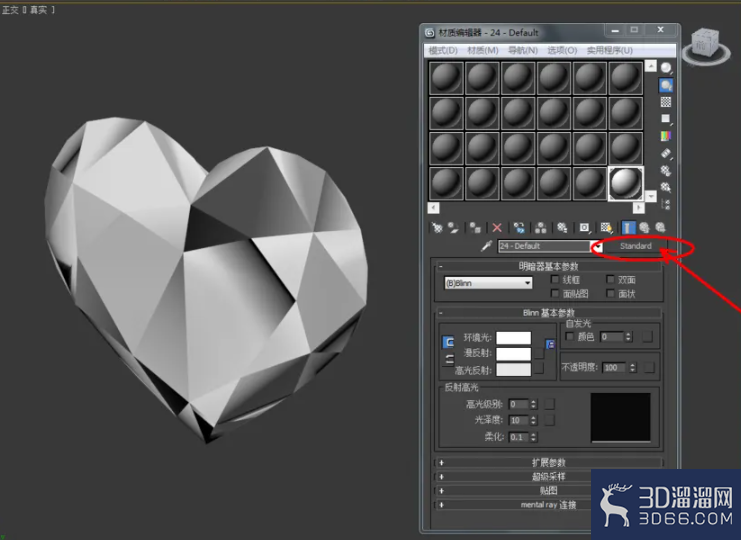The image size is (741, 540).
Task: Click the Get Material icon
Action: coord(437,228)
